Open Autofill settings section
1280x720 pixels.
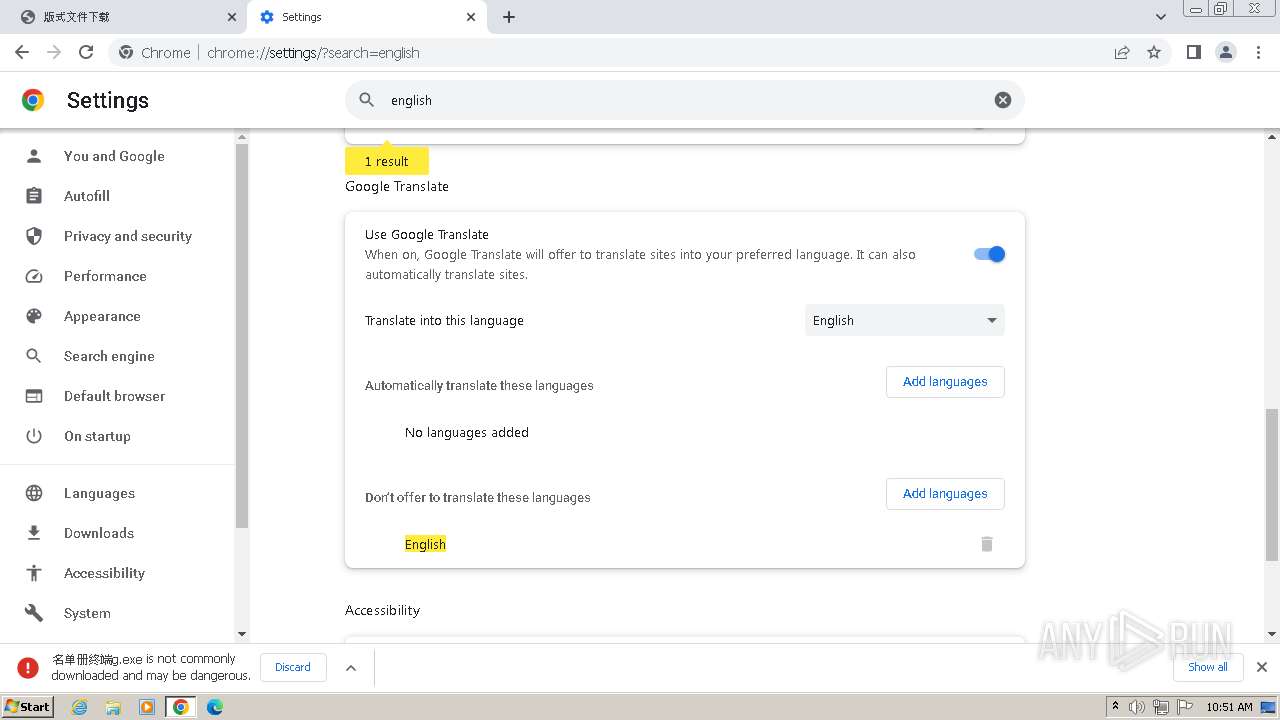[87, 196]
